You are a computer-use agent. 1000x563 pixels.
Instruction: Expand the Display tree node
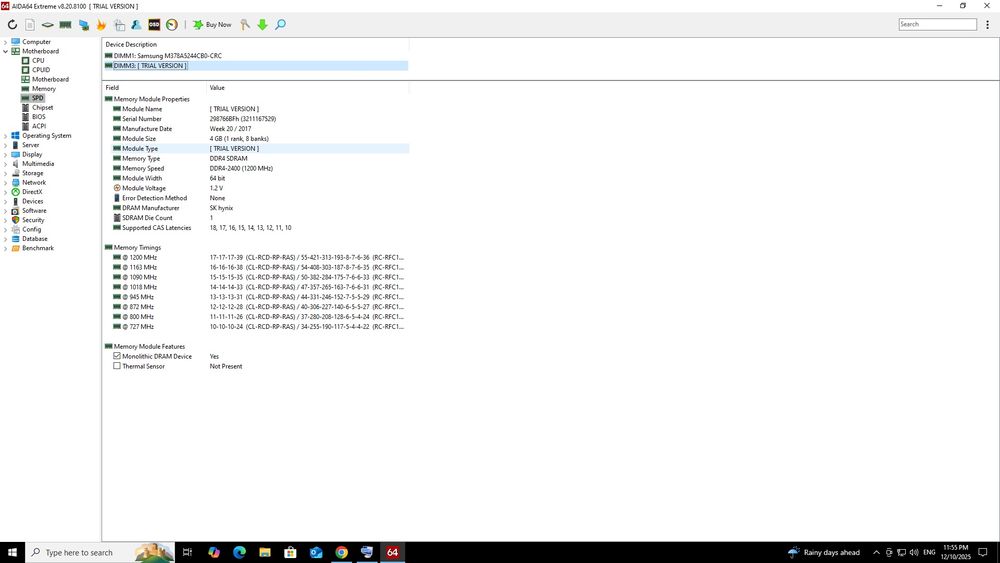[5, 154]
